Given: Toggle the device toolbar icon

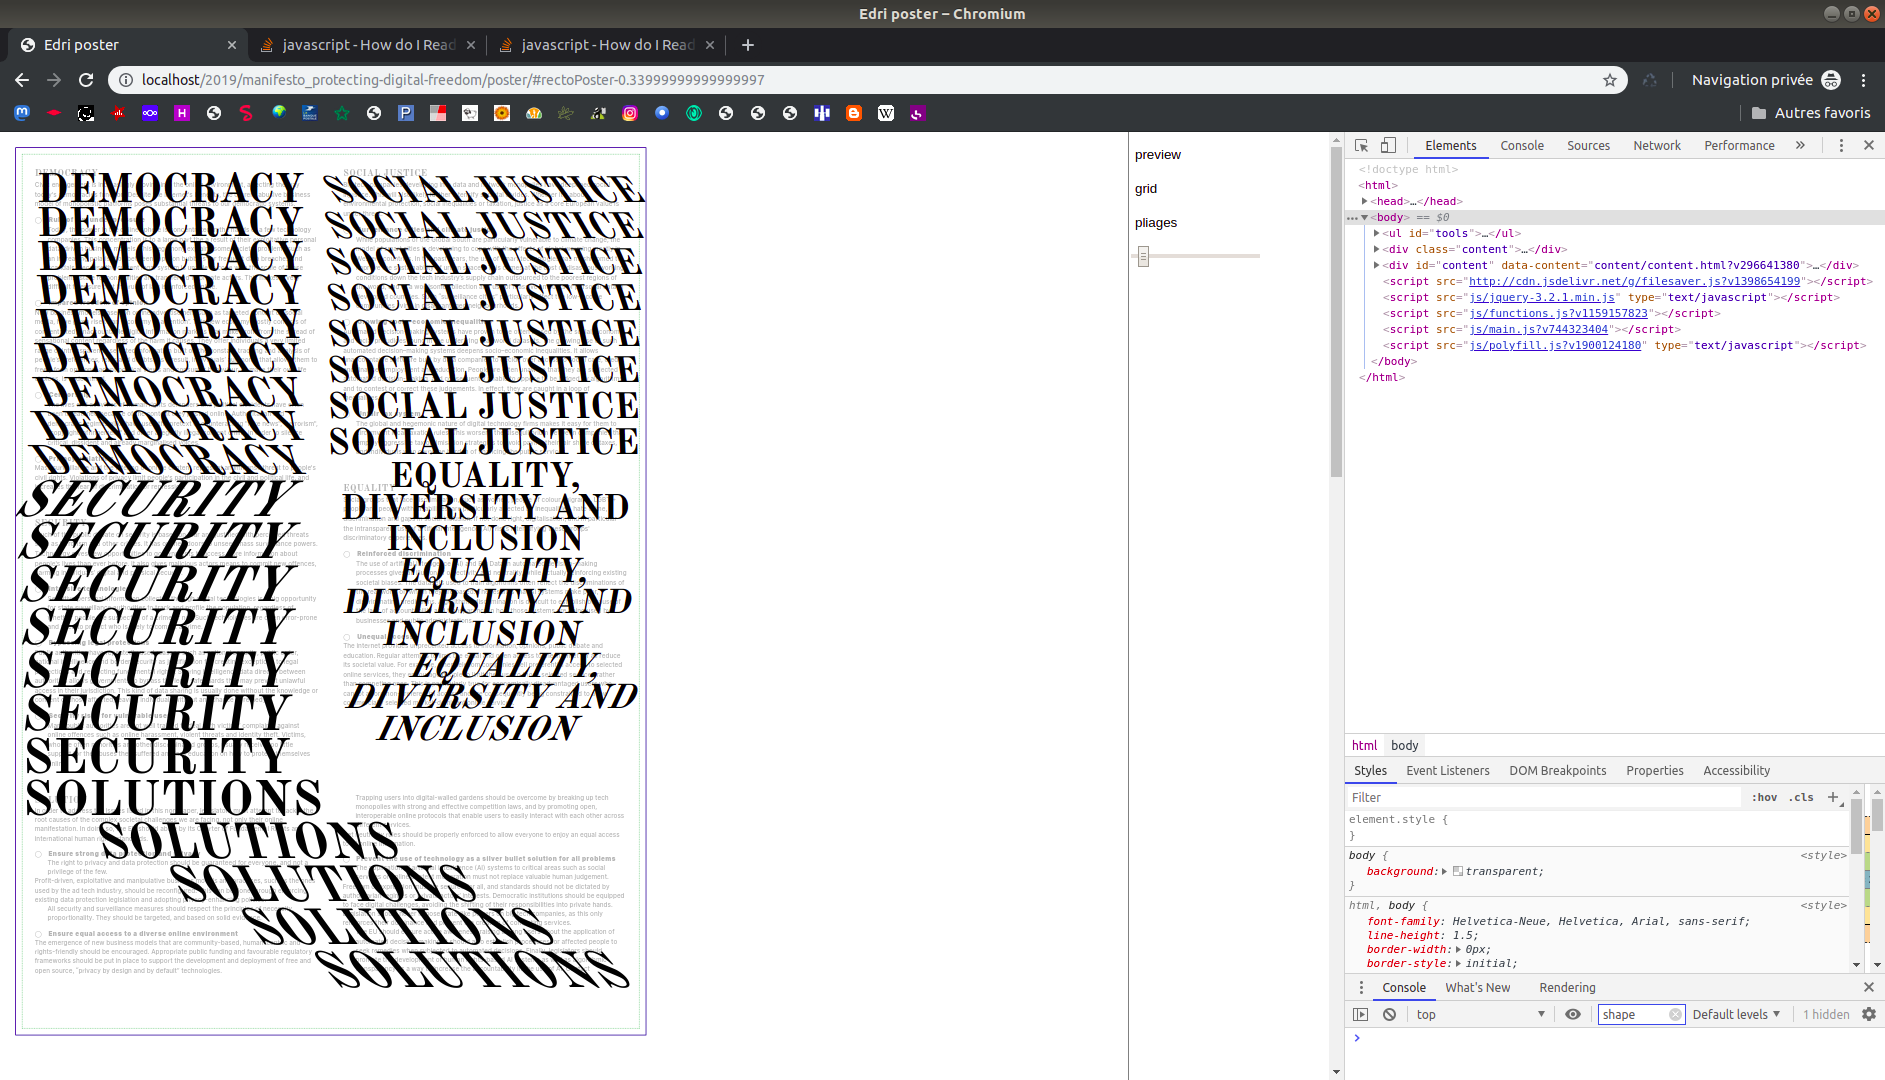Looking at the screenshot, I should [x=1388, y=145].
